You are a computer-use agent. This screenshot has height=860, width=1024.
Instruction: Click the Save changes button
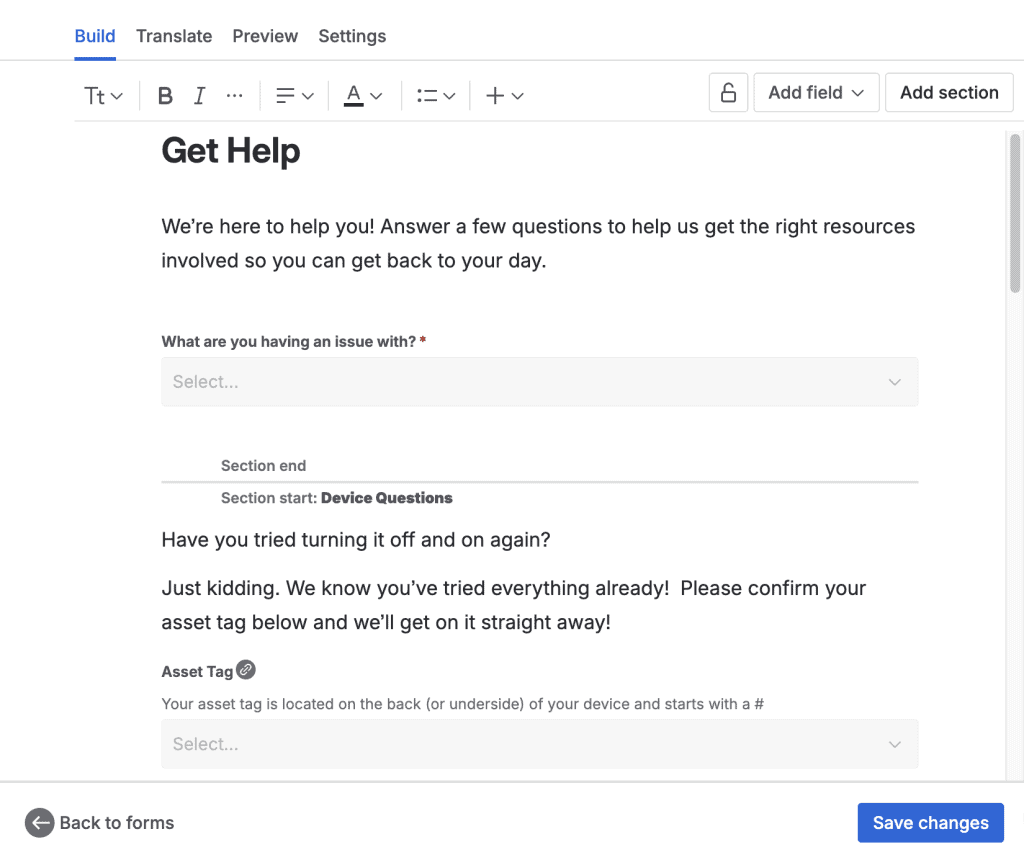tap(930, 823)
